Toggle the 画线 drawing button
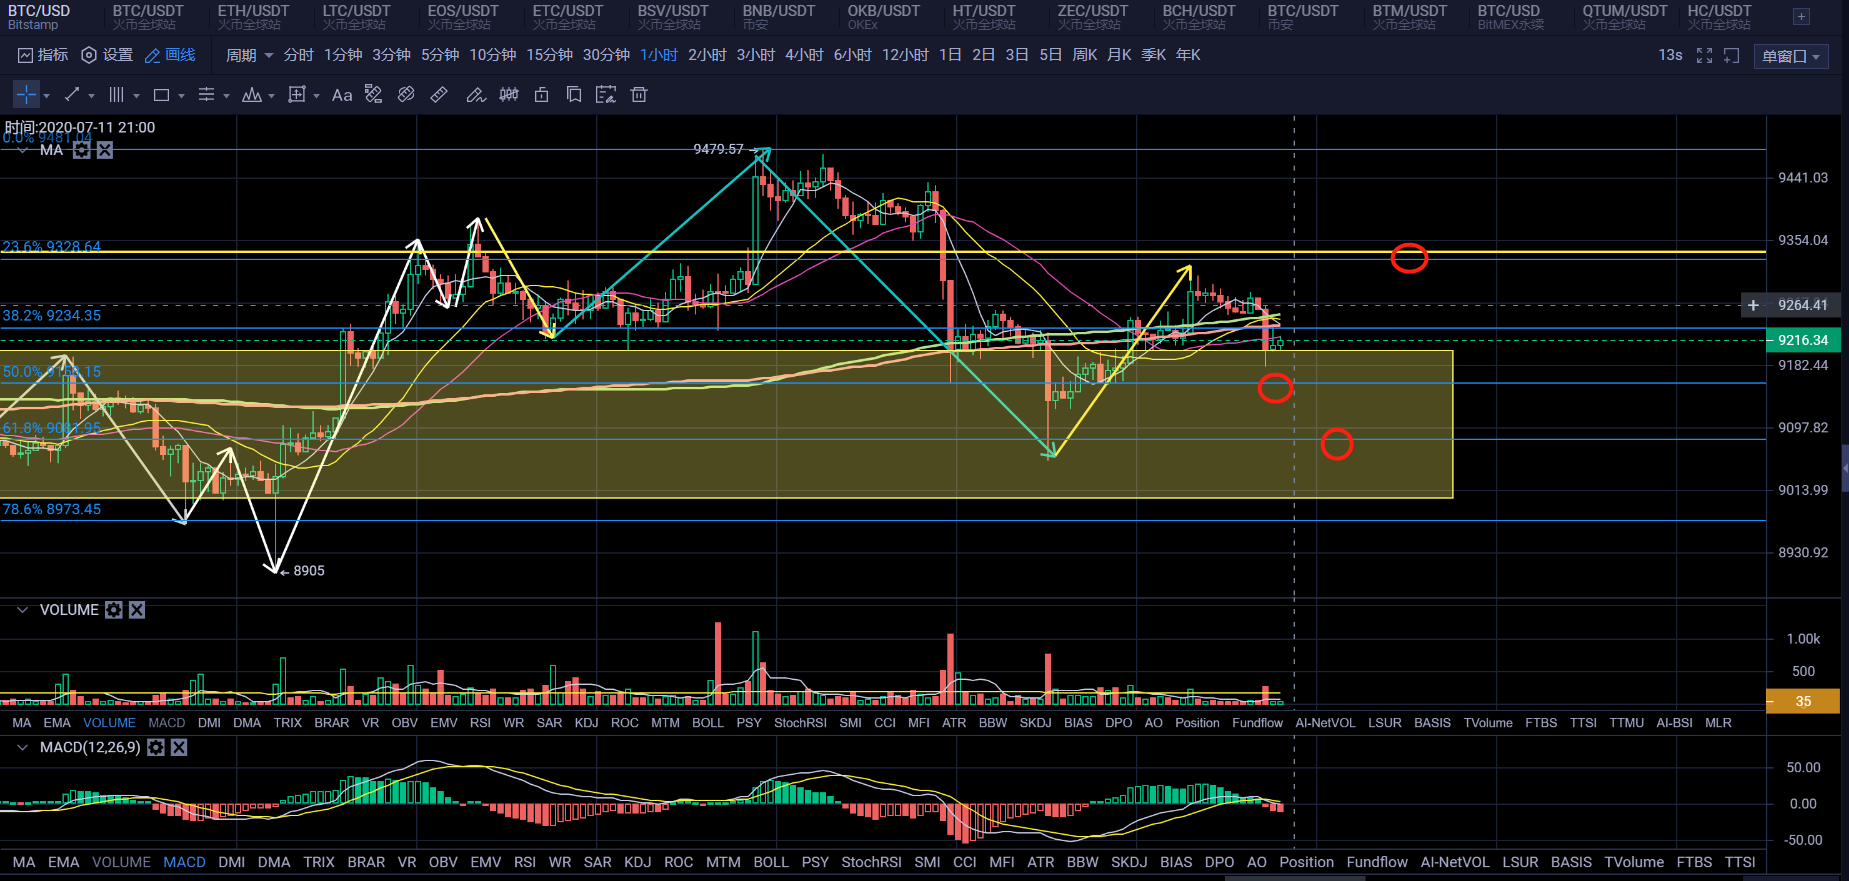Image resolution: width=1849 pixels, height=881 pixels. pos(170,56)
